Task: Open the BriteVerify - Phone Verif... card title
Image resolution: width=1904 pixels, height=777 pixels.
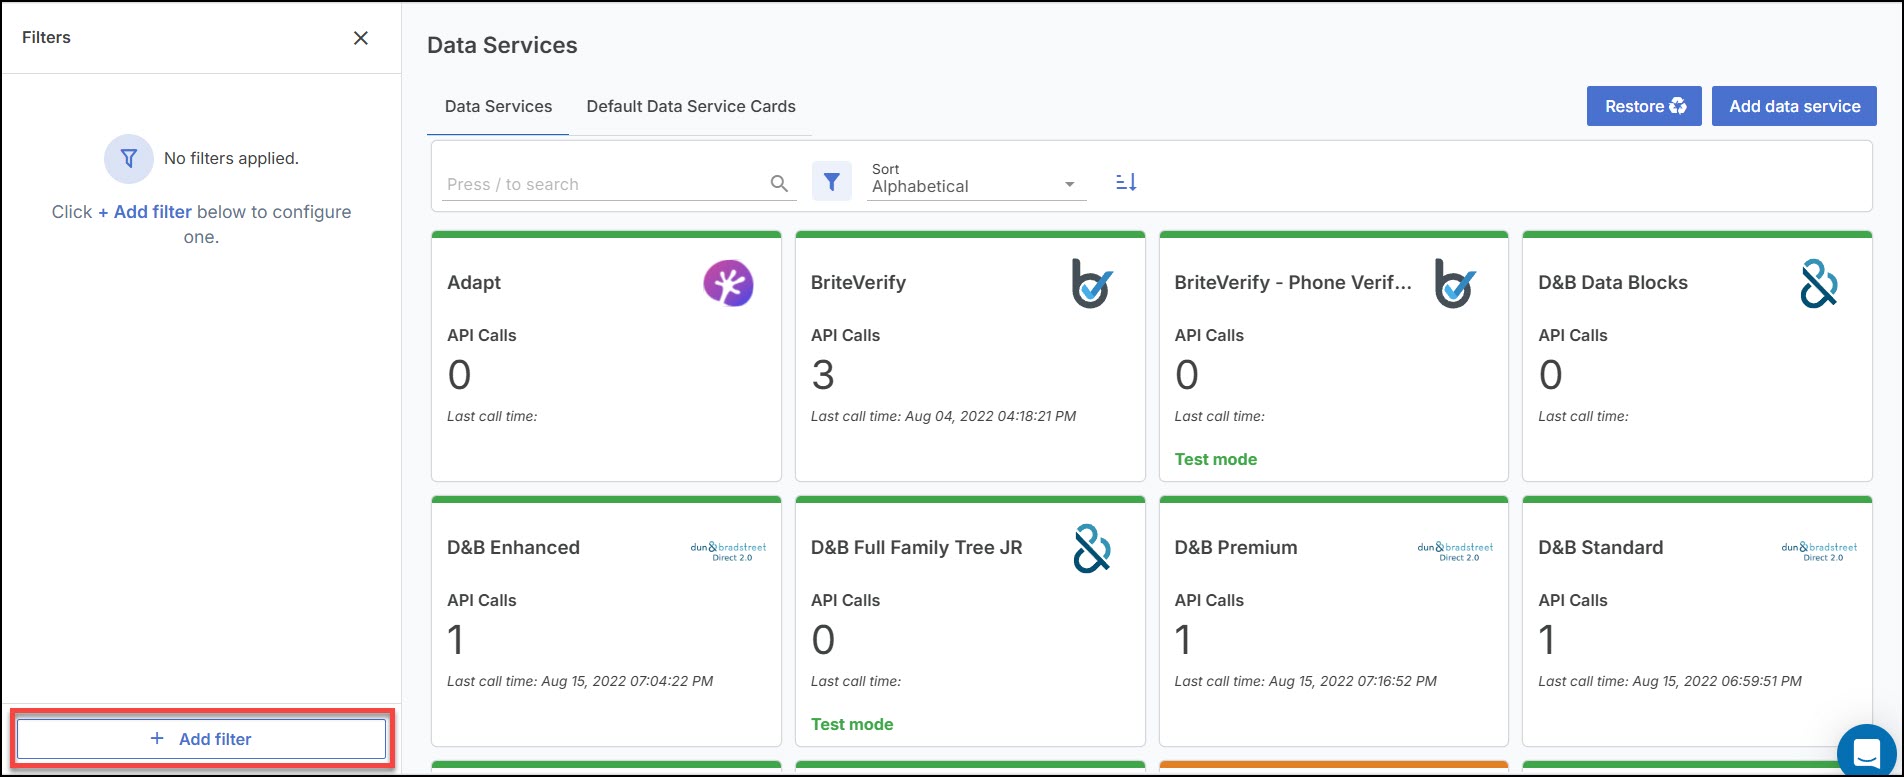Action: point(1293,283)
